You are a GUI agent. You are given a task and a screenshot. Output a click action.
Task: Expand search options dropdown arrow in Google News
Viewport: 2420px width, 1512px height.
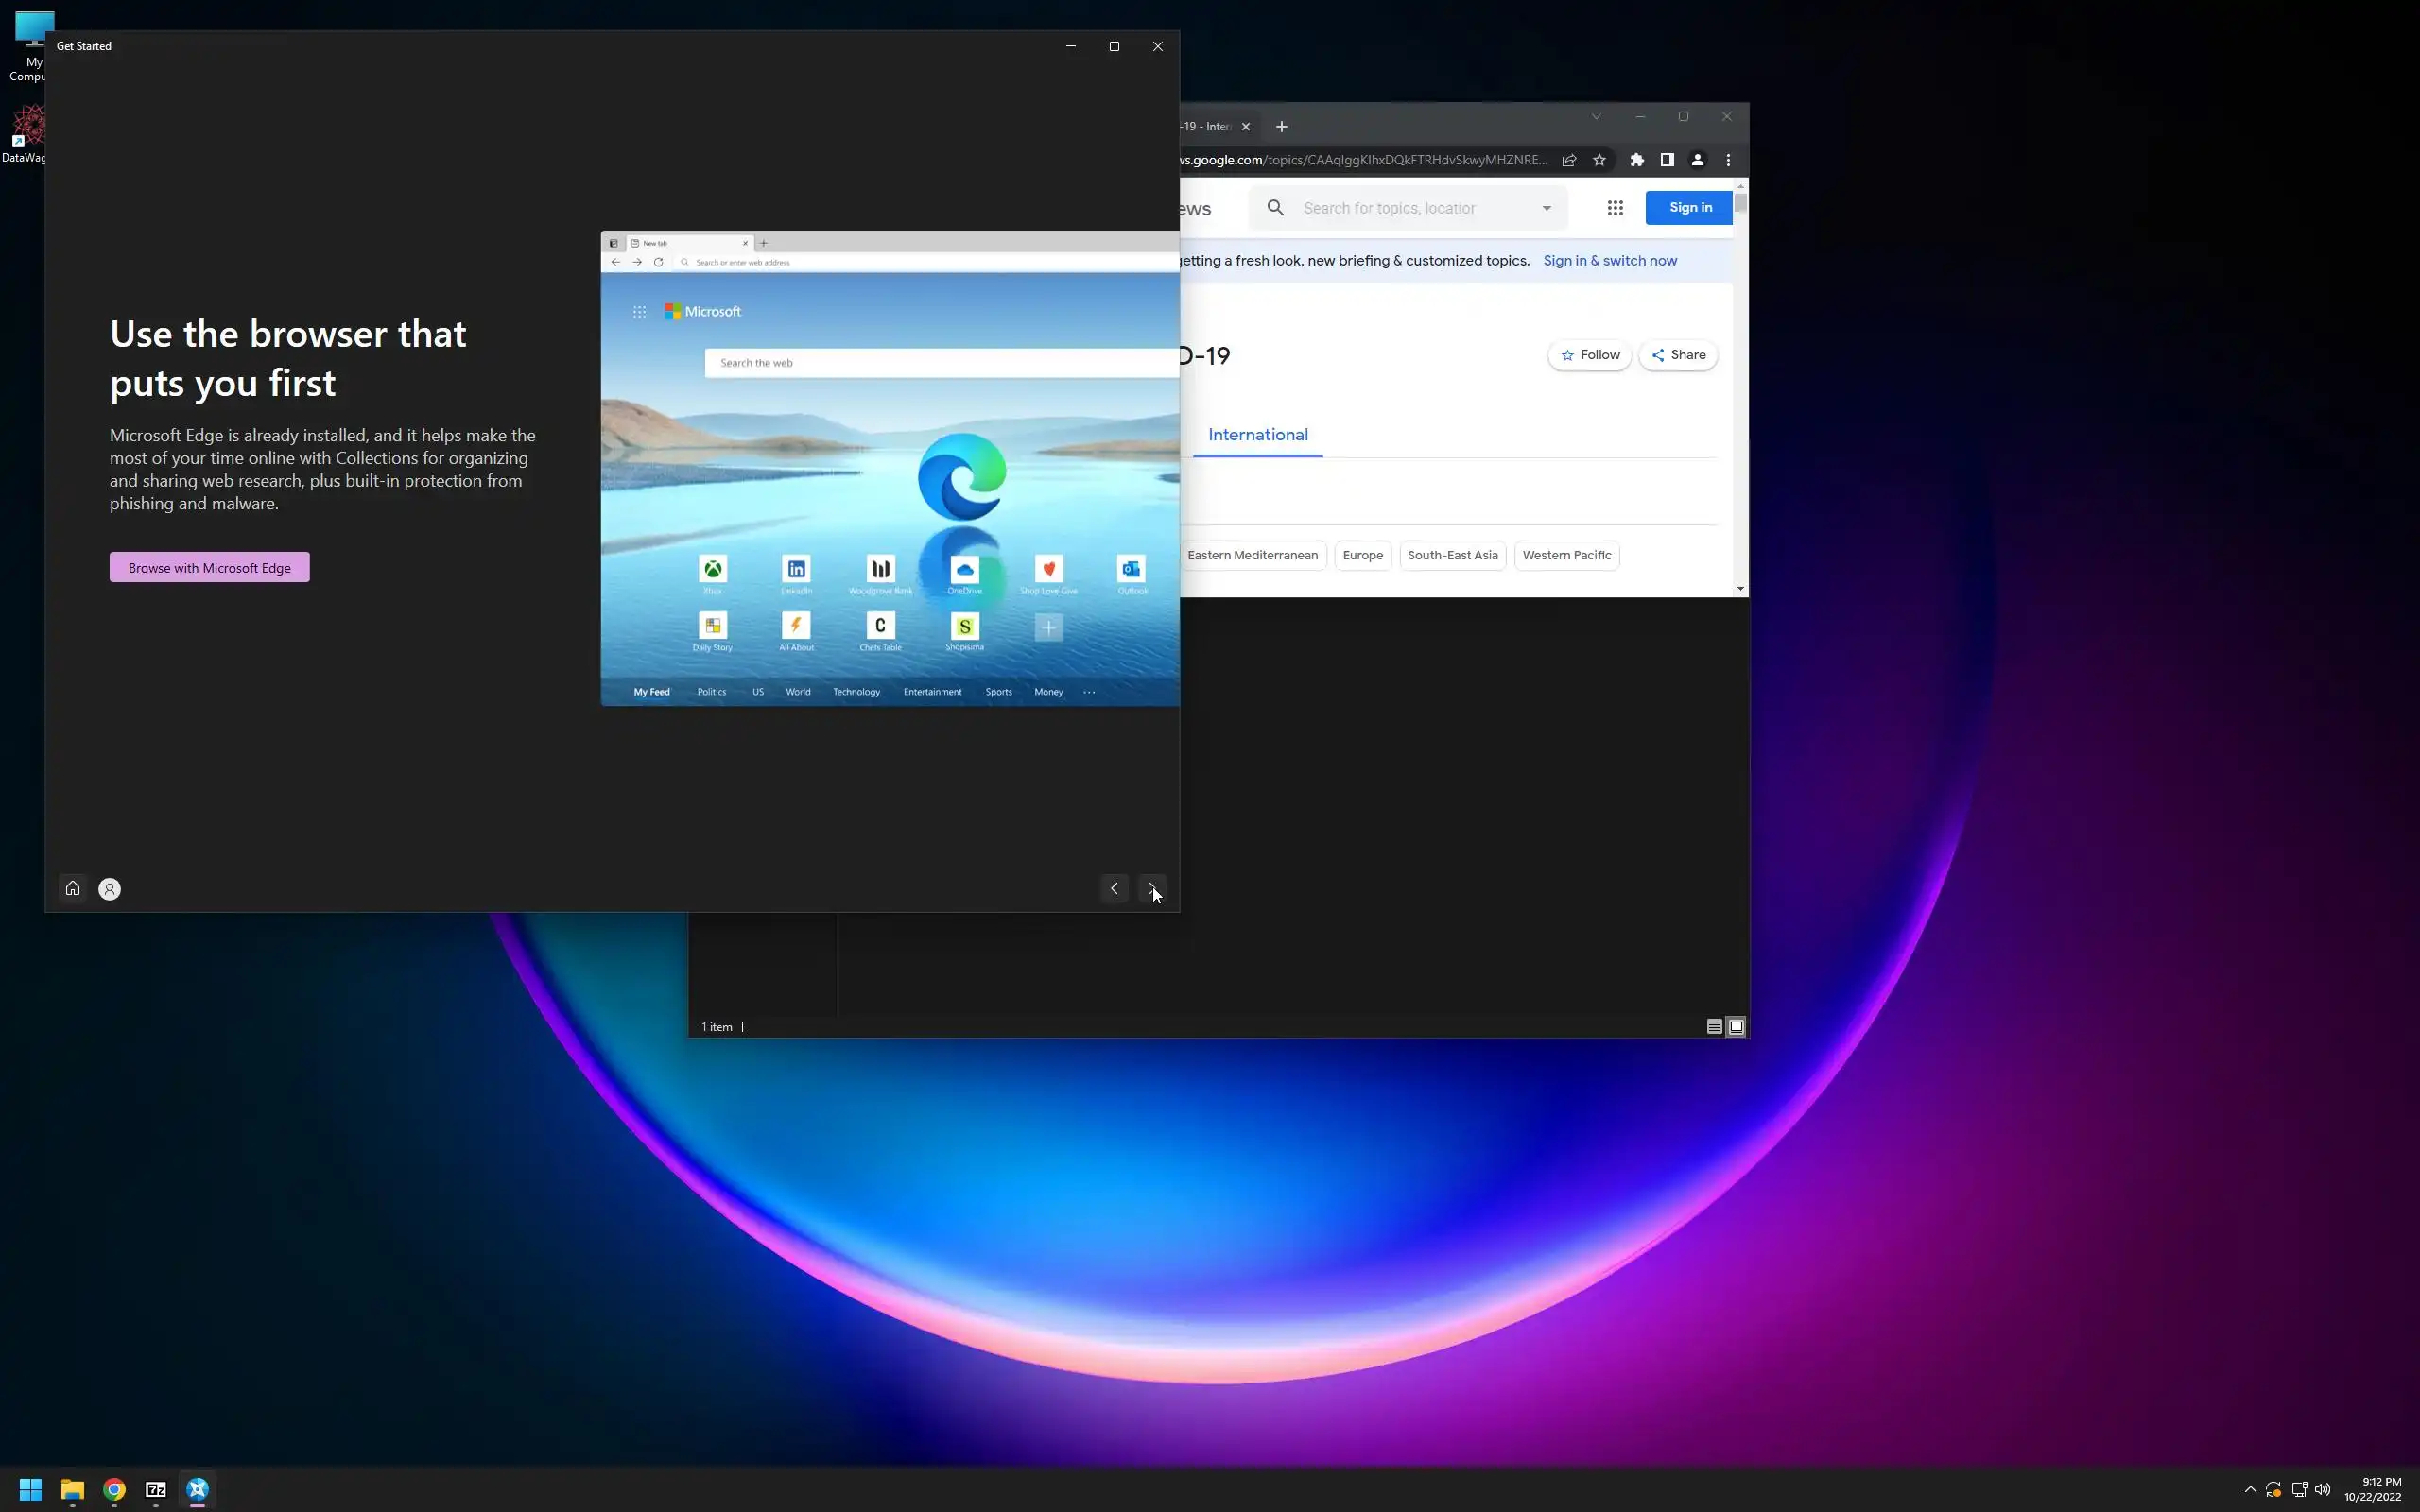pos(1546,208)
